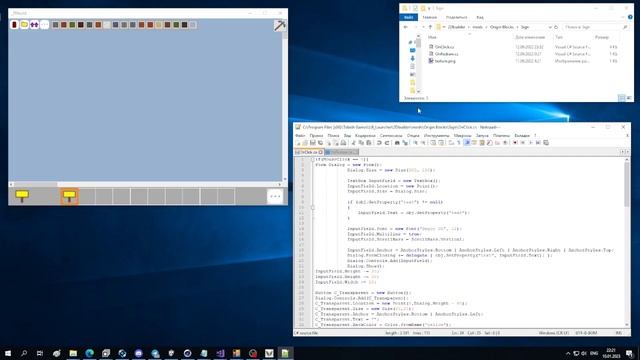Save the file with Notepad++ Save icon
This screenshot has width=640, height=360.
313,142
